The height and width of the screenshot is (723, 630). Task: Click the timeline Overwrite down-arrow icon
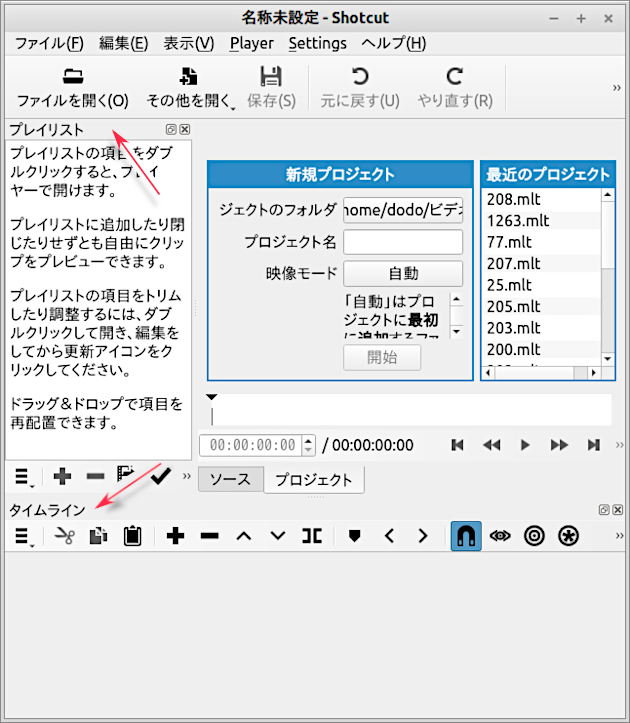pyautogui.click(x=278, y=536)
